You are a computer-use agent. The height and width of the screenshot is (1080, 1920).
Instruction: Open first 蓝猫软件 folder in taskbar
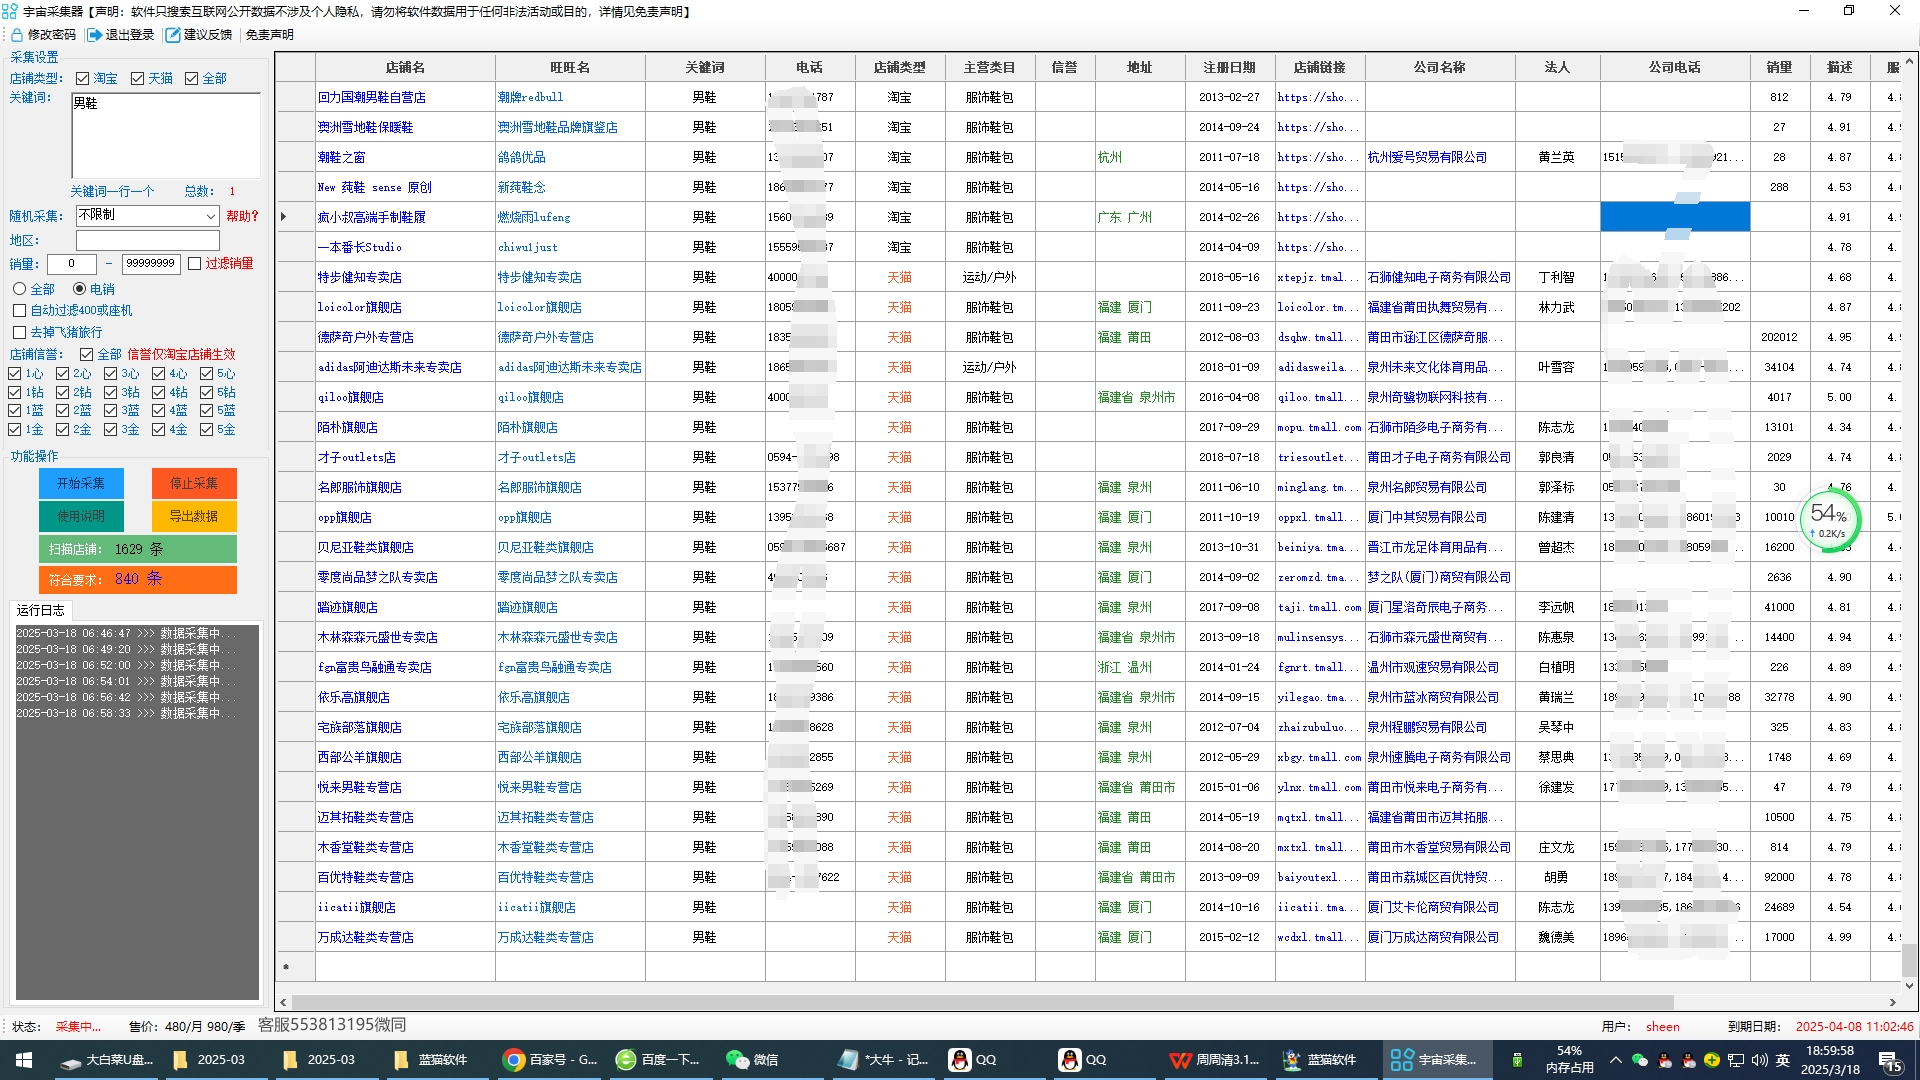(431, 1060)
